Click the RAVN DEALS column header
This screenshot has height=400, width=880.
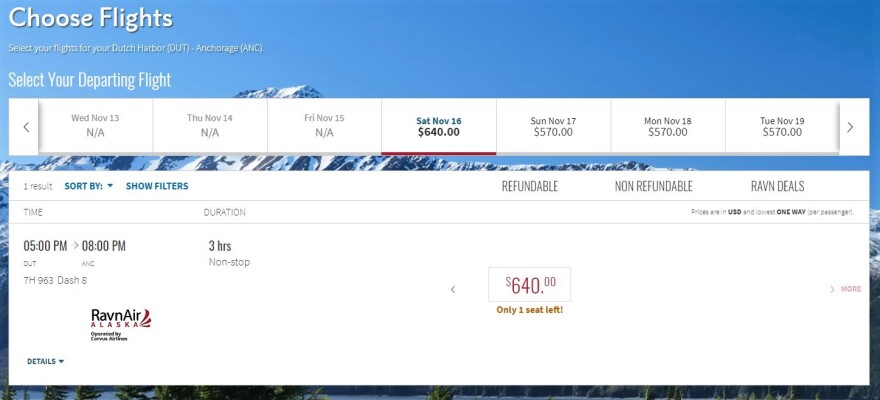point(777,186)
